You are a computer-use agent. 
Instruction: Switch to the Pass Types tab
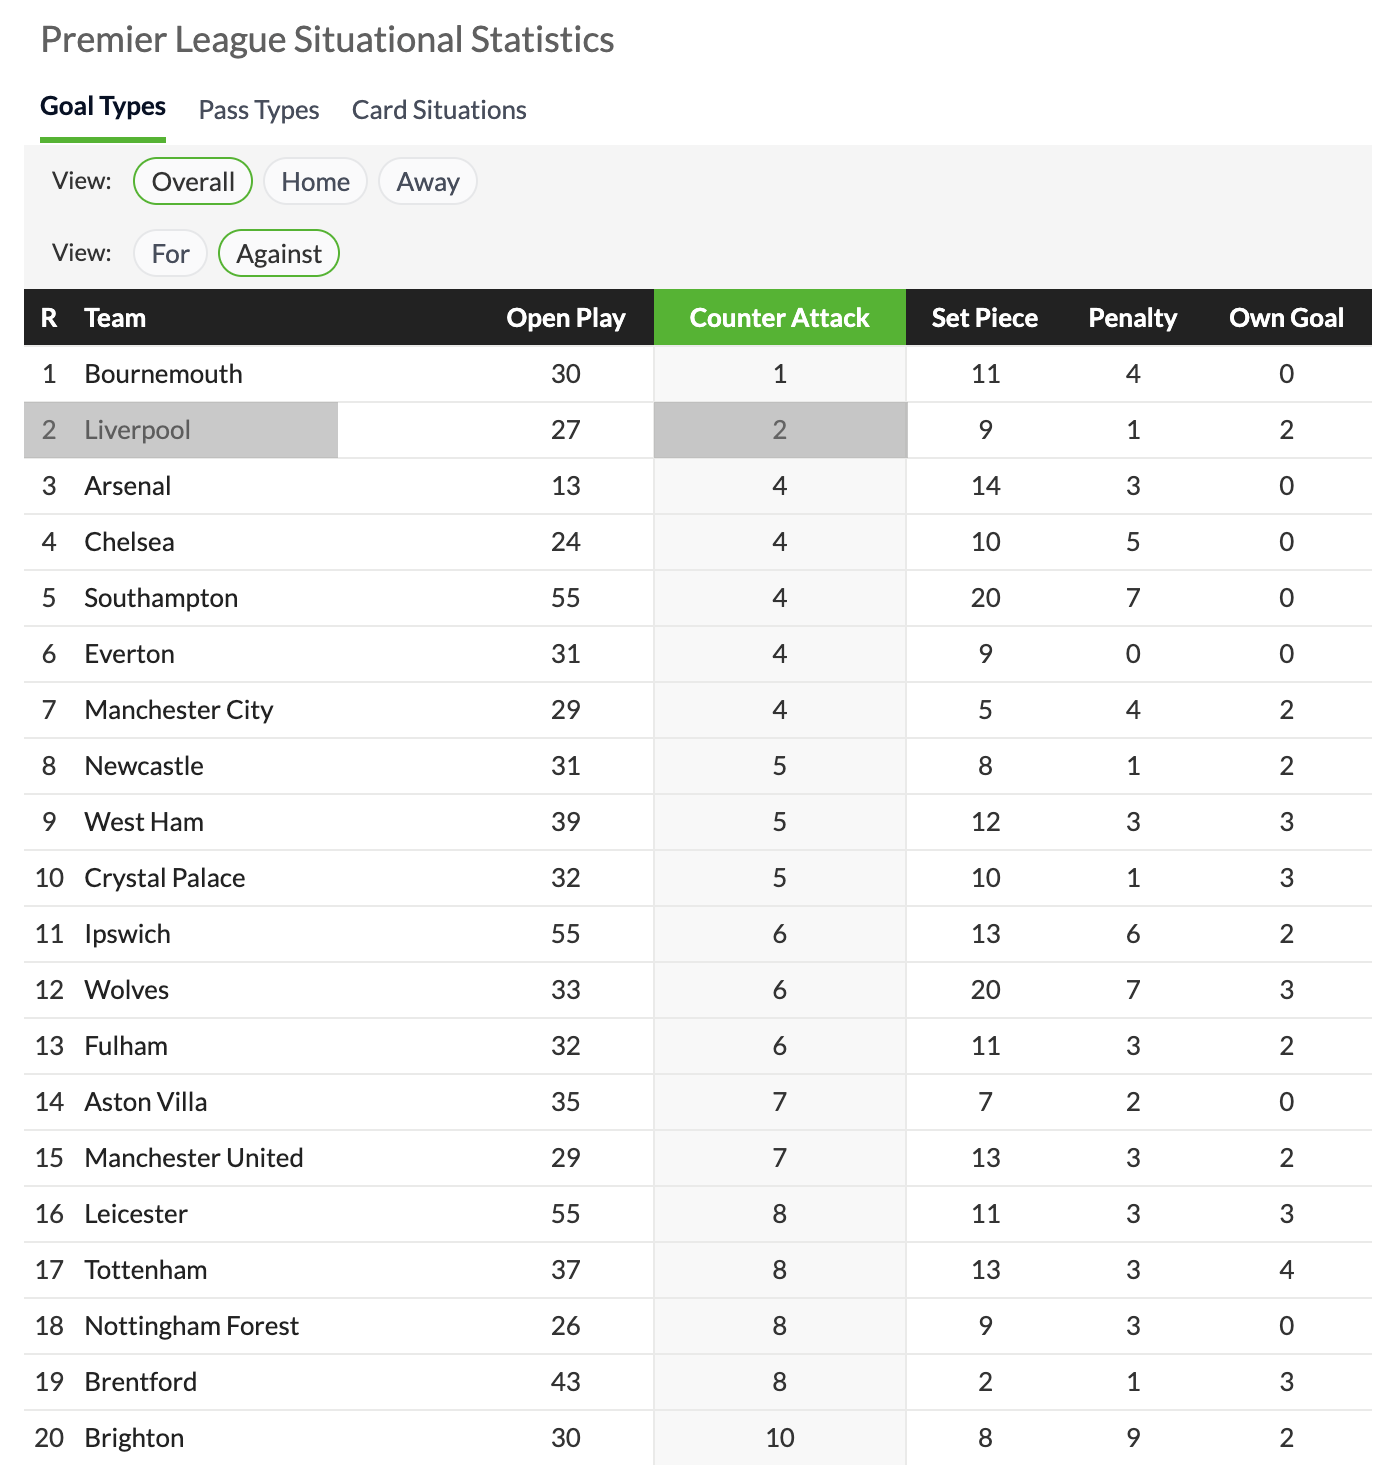point(259,110)
